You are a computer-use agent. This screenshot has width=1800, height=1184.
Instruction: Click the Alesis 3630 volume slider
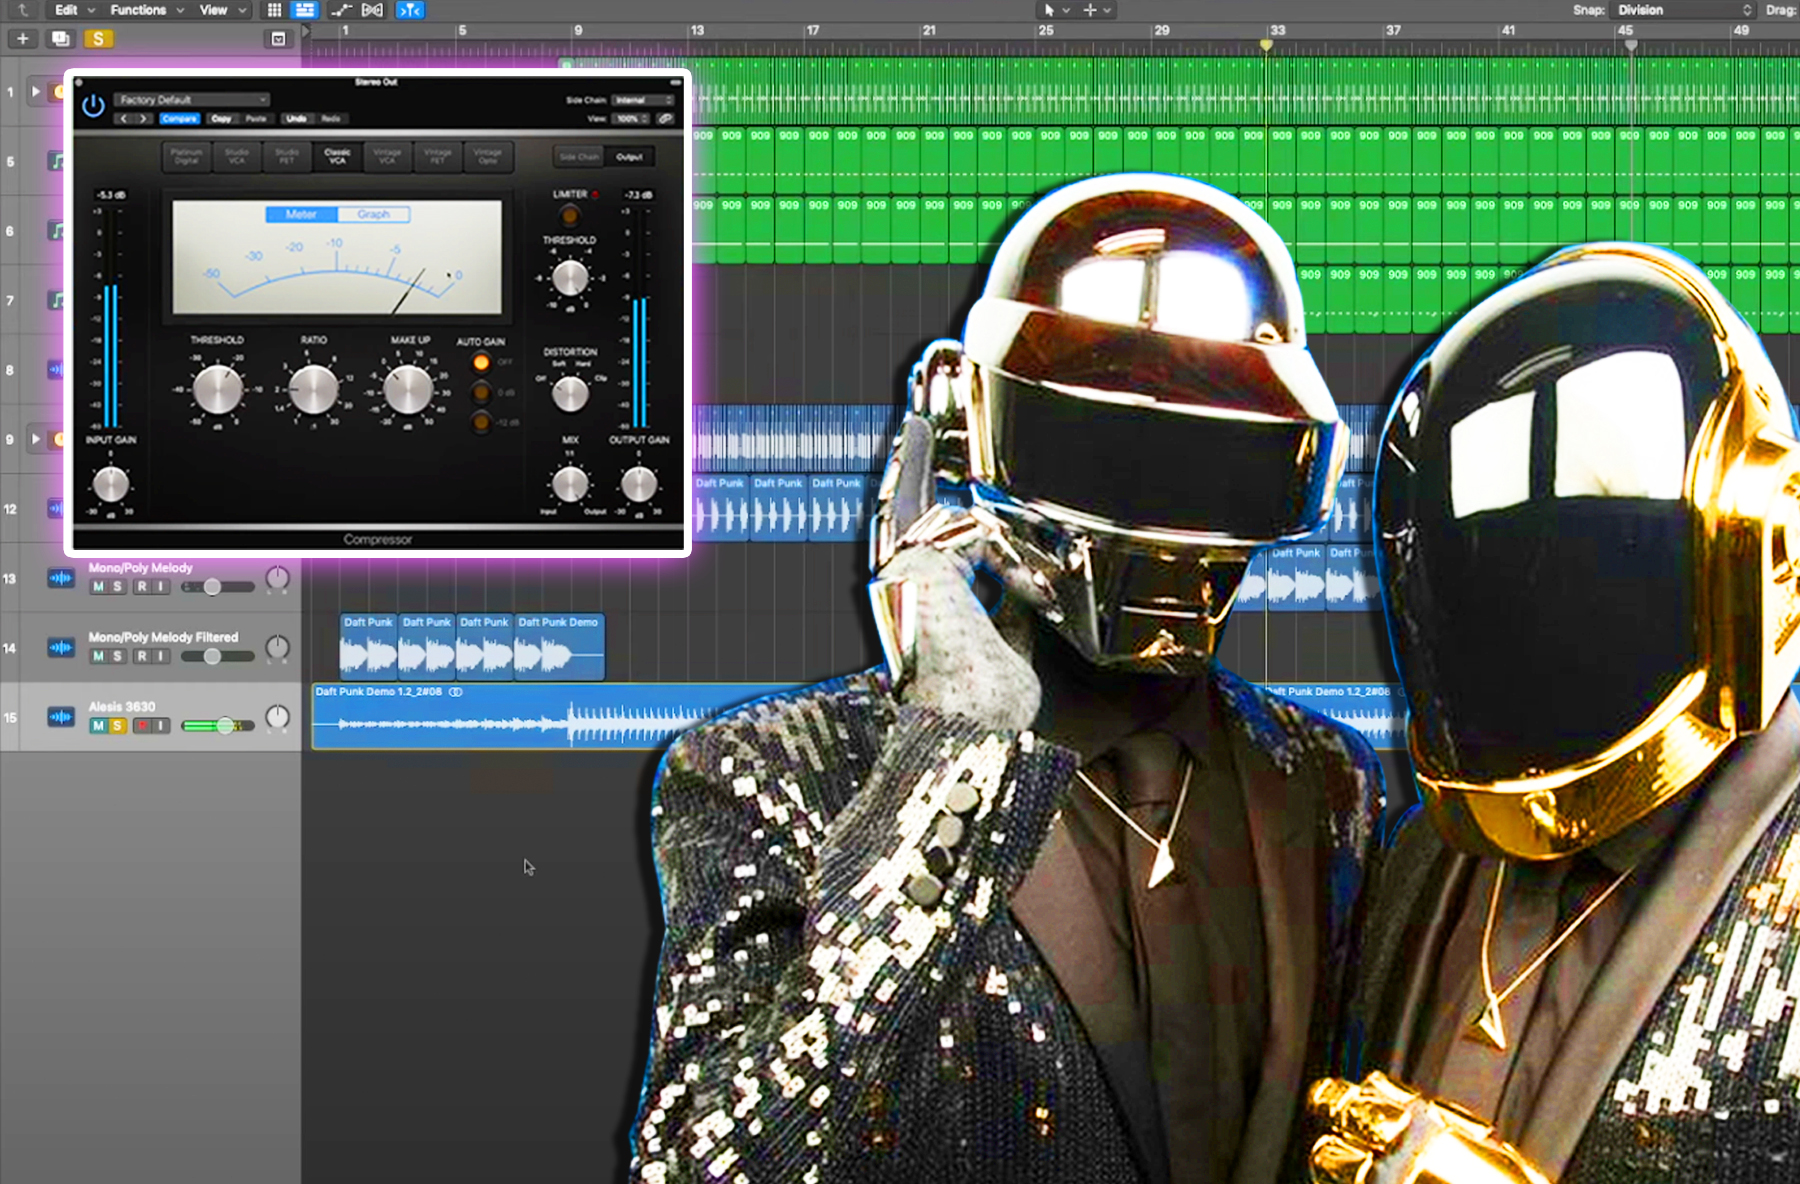coord(225,726)
